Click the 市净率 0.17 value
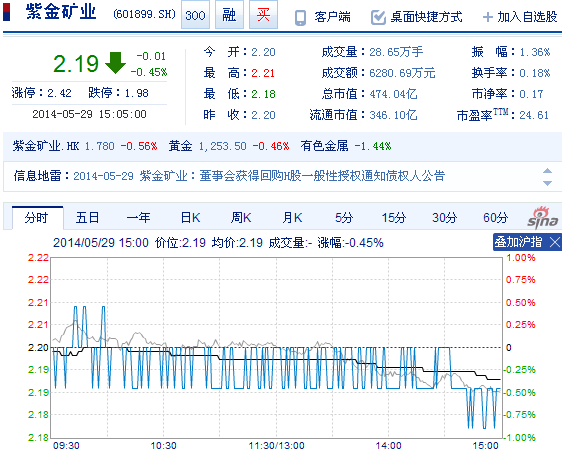The width and height of the screenshot is (562, 454). coord(531,94)
